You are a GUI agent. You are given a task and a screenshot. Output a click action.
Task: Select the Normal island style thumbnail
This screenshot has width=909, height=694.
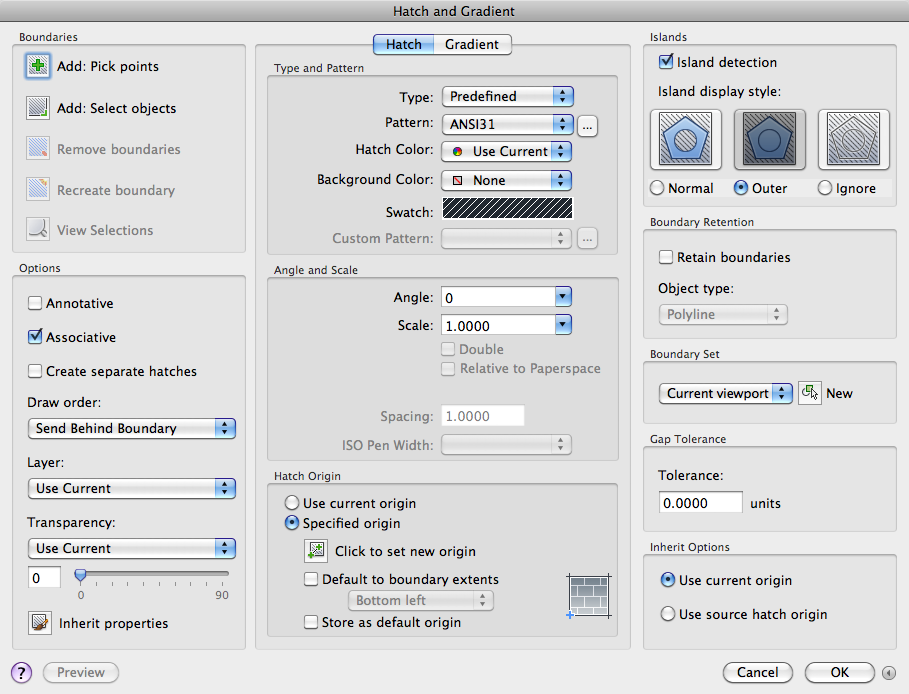[686, 139]
